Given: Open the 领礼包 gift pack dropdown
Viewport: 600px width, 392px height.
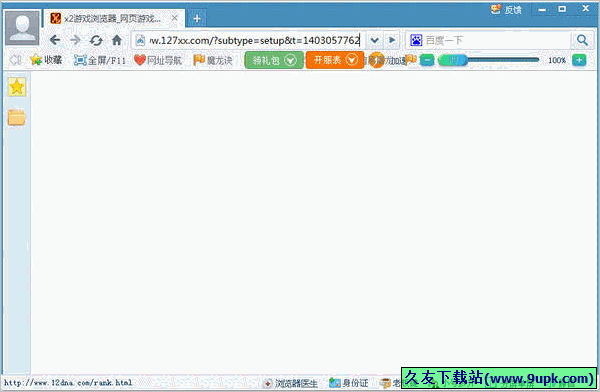Looking at the screenshot, I should coord(274,60).
